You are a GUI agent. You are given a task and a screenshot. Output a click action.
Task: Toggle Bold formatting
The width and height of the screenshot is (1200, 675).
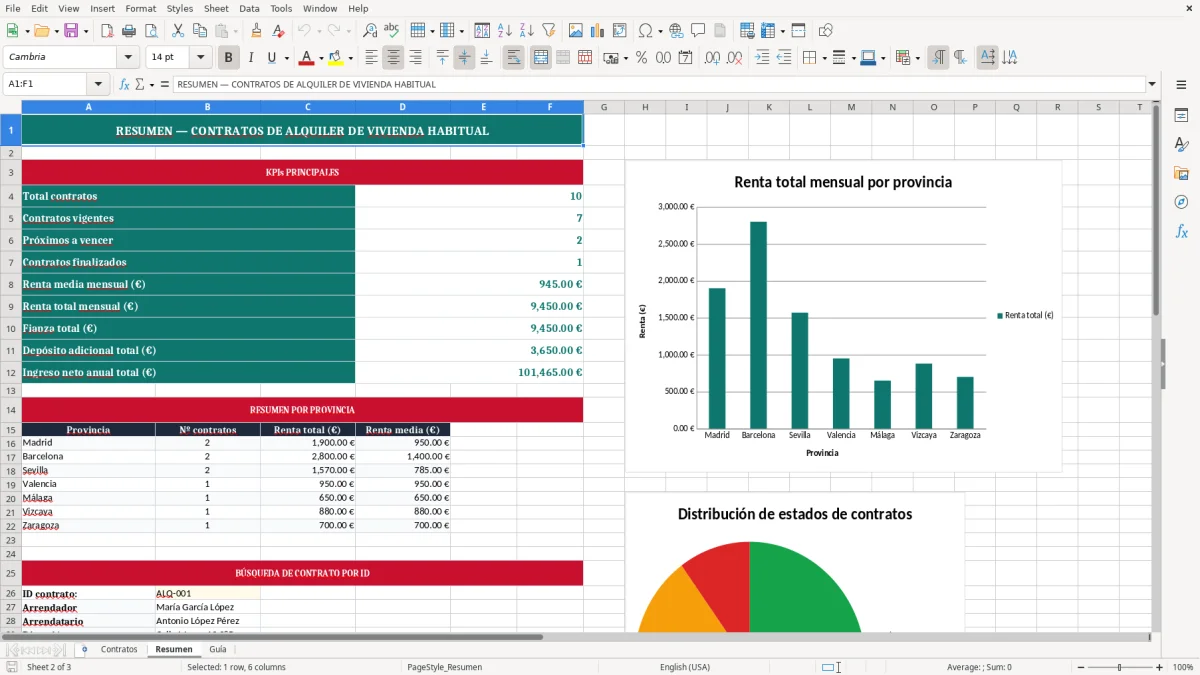[x=229, y=58]
